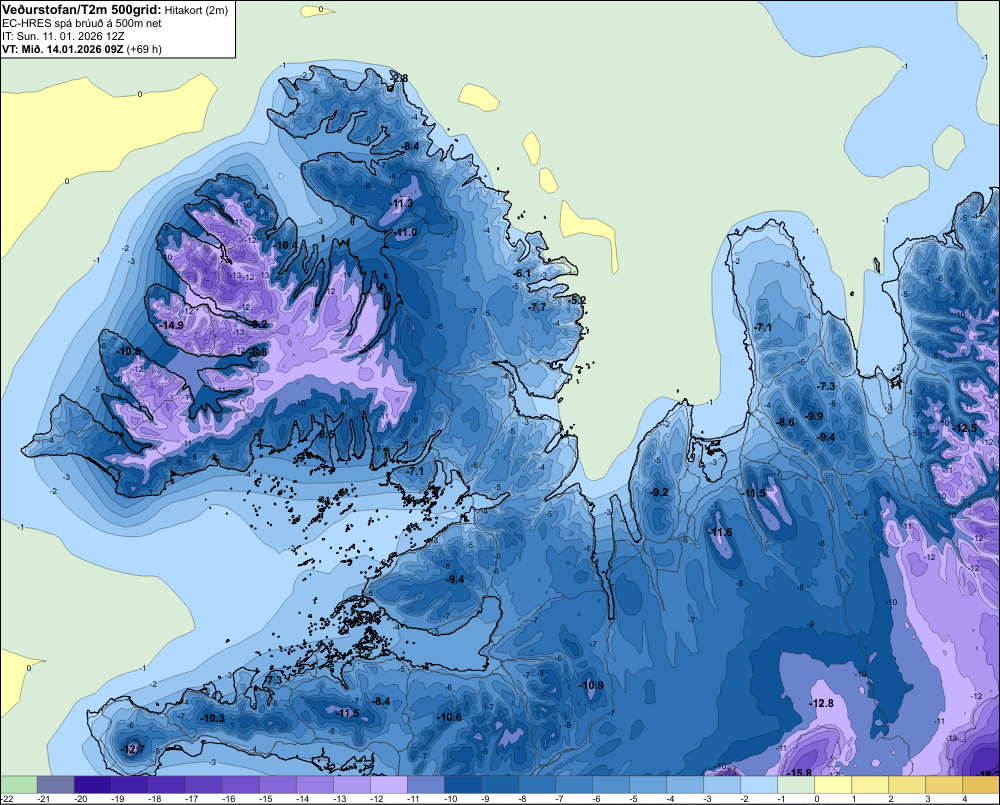Click the 'EC-HRES spá brúuð á 500m net' line
This screenshot has width=1000, height=805.
click(82, 24)
